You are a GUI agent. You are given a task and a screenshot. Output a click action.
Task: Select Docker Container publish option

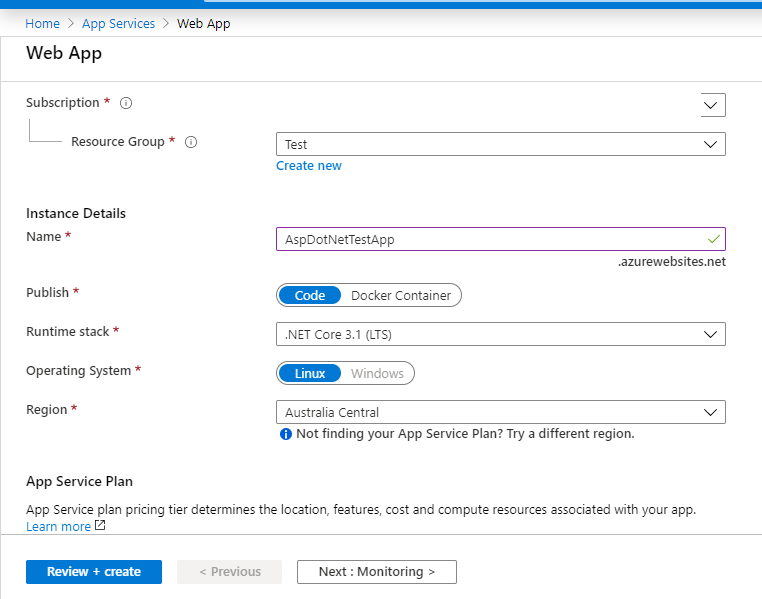pyautogui.click(x=401, y=295)
